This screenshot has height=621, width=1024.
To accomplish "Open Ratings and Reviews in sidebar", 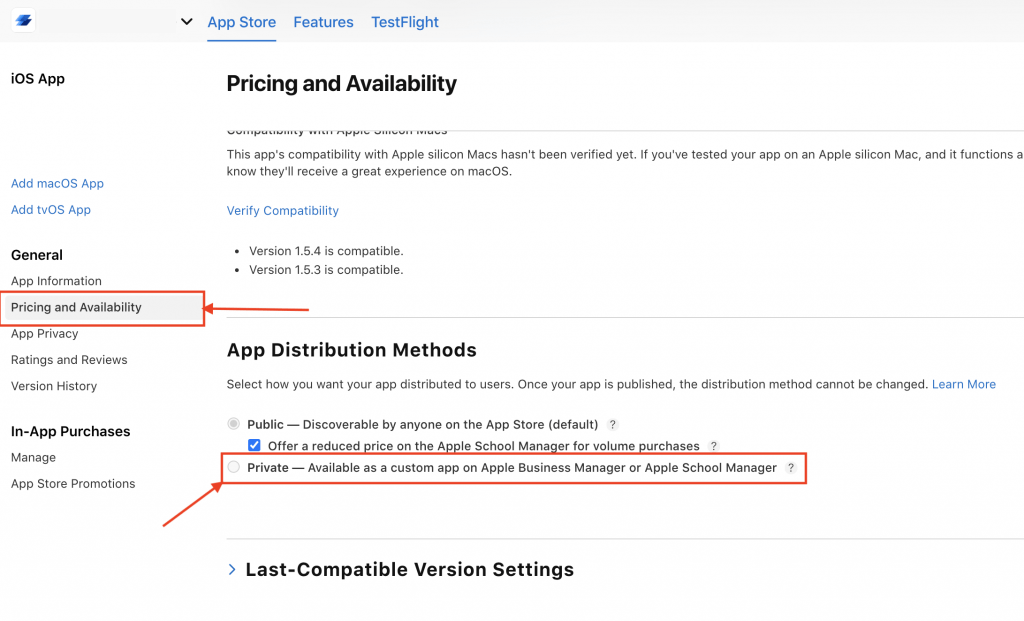I will coord(69,360).
